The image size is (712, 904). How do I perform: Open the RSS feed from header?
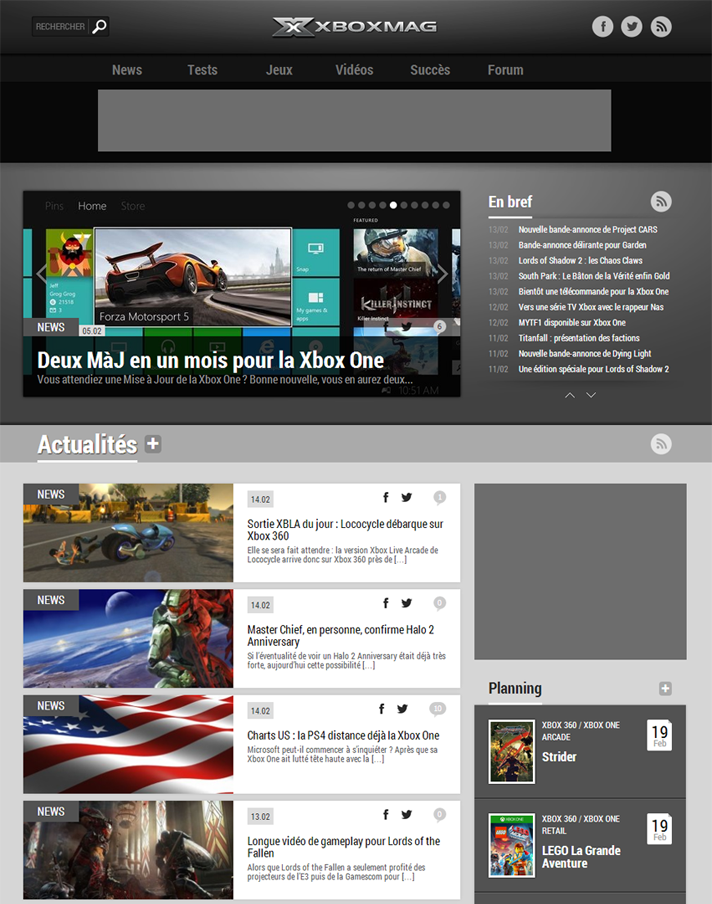tap(661, 27)
